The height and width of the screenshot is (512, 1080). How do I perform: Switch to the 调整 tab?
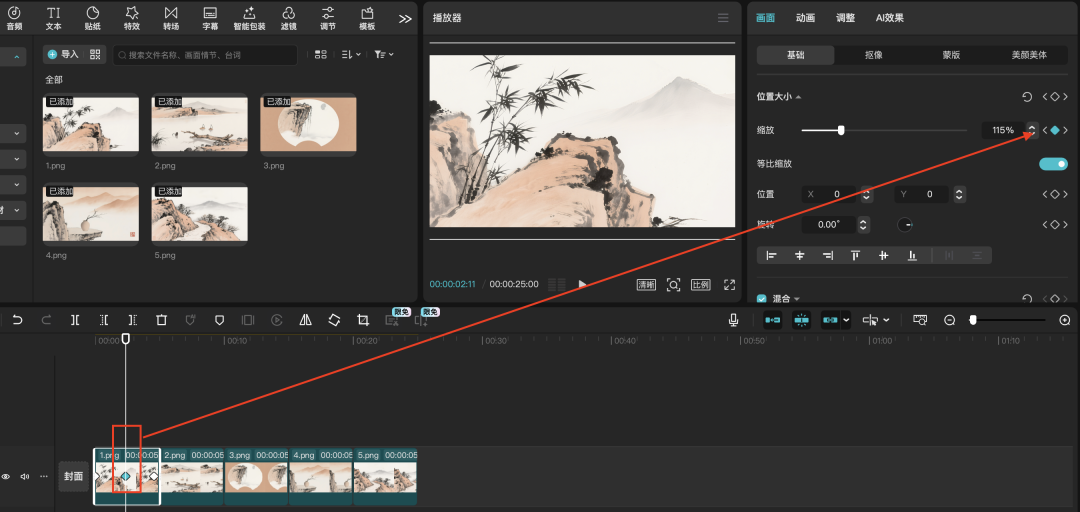point(845,18)
